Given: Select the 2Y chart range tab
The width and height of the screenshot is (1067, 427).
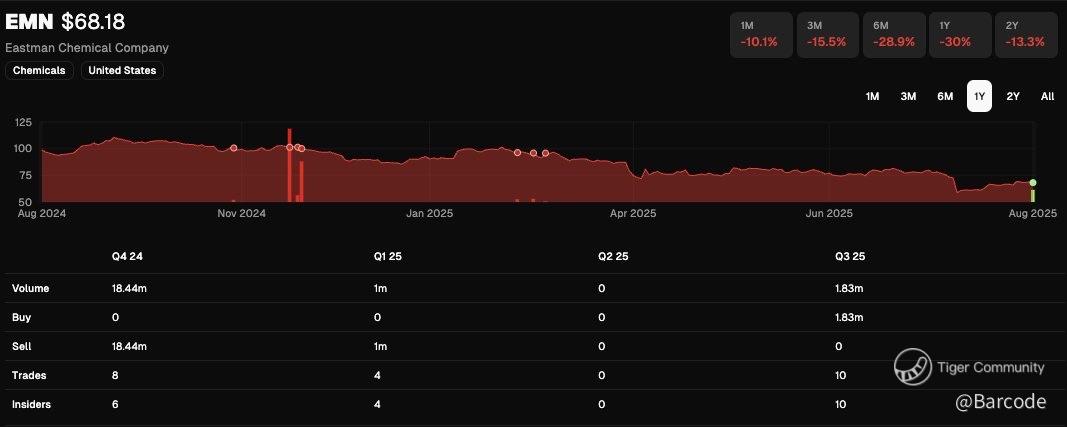Looking at the screenshot, I should click(x=1013, y=97).
